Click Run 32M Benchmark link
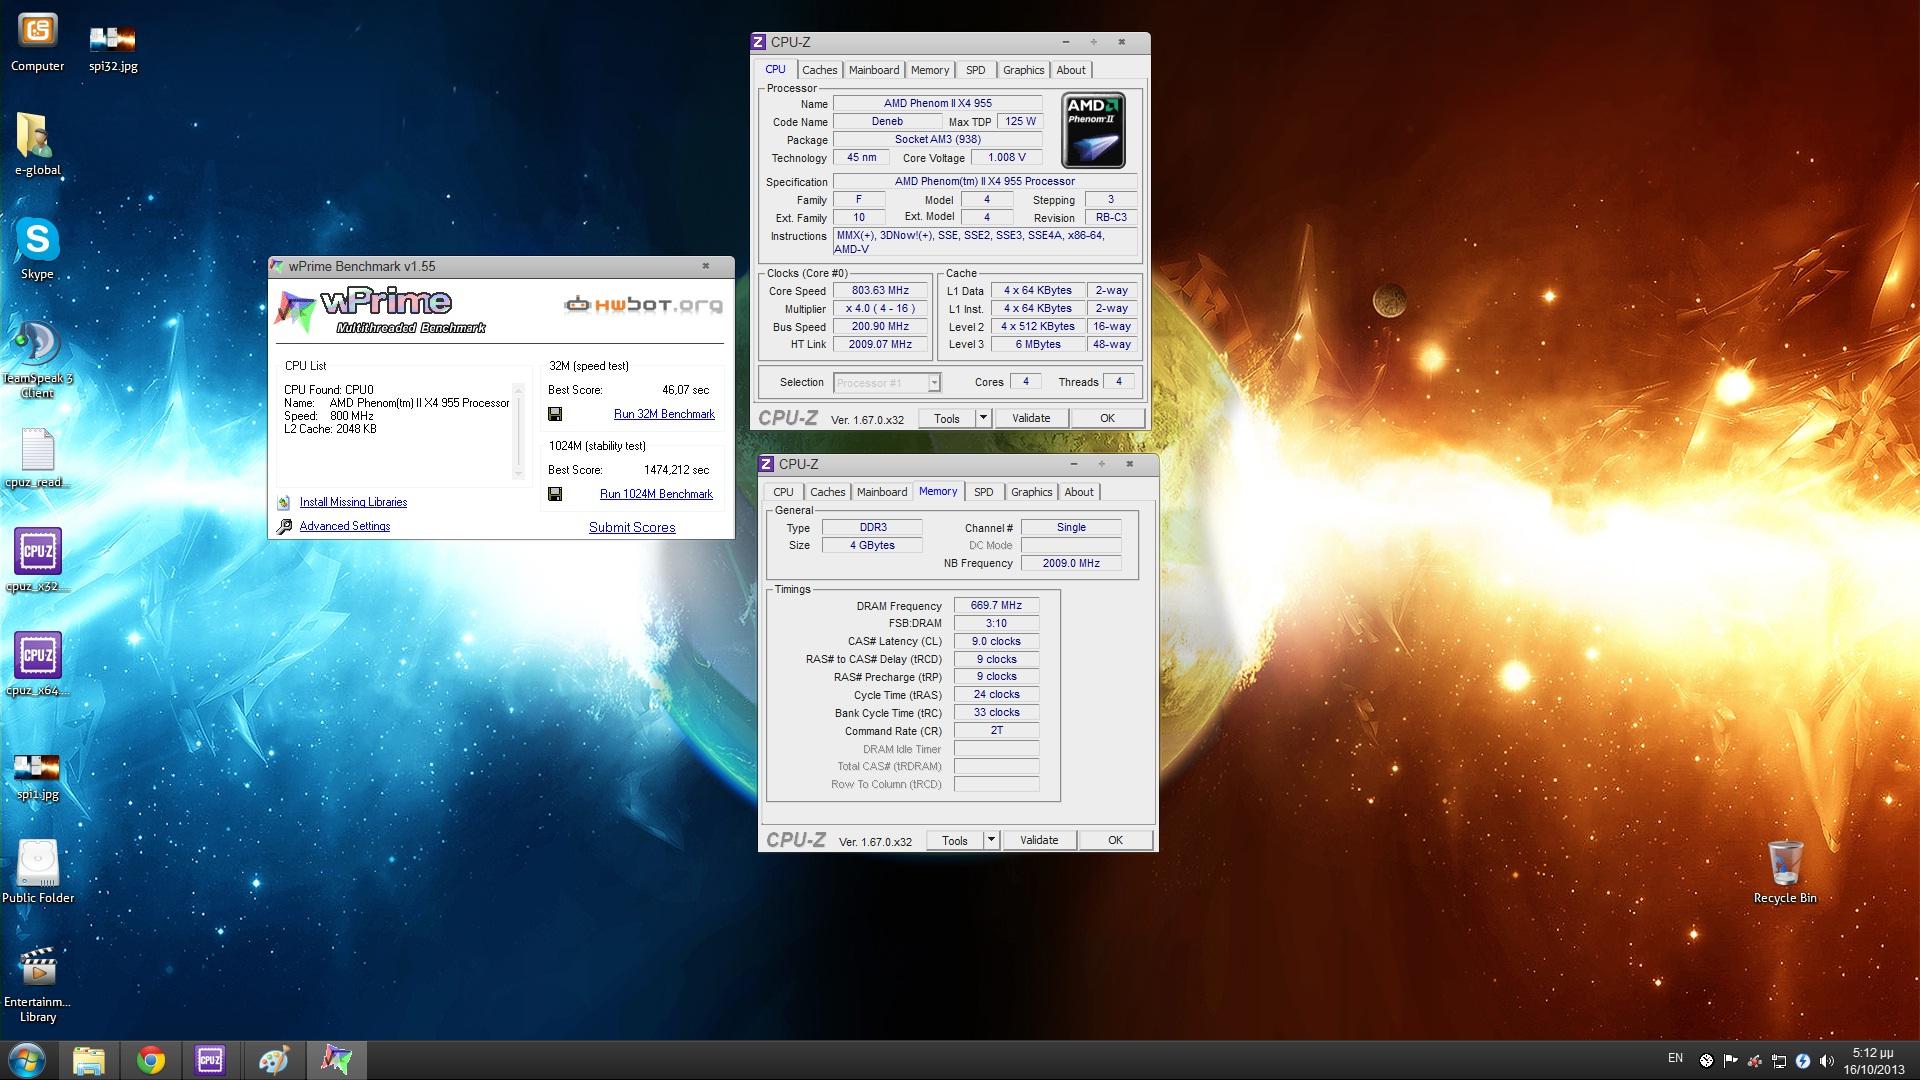The height and width of the screenshot is (1080, 1920). click(x=664, y=414)
